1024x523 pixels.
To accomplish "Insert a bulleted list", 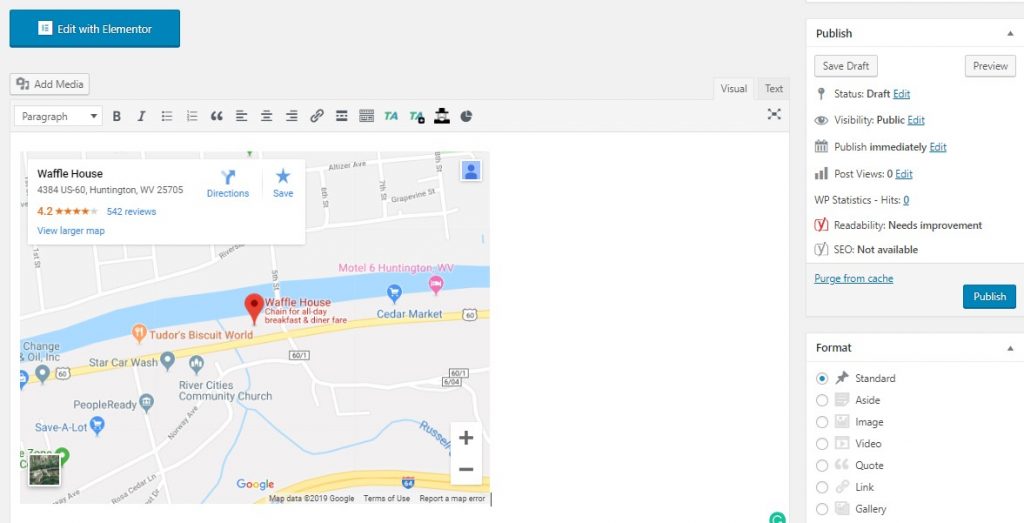I will coord(167,116).
